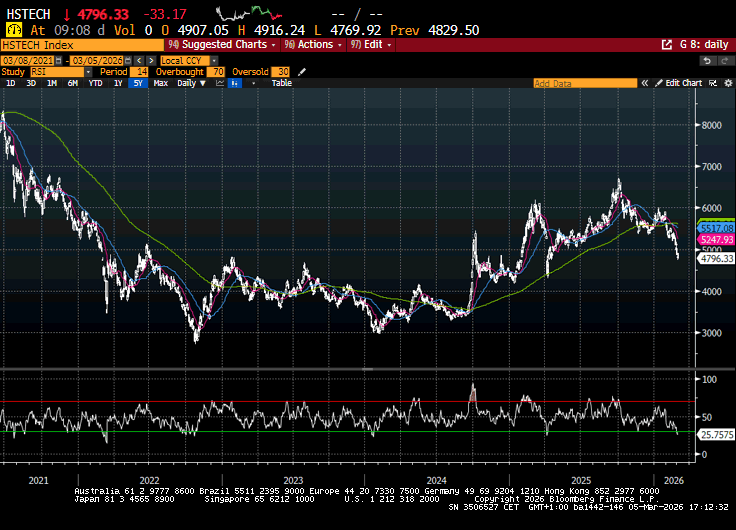Image resolution: width=736 pixels, height=530 pixels.
Task: Click the pencil edit icon beside Oversold
Action: coord(303,72)
